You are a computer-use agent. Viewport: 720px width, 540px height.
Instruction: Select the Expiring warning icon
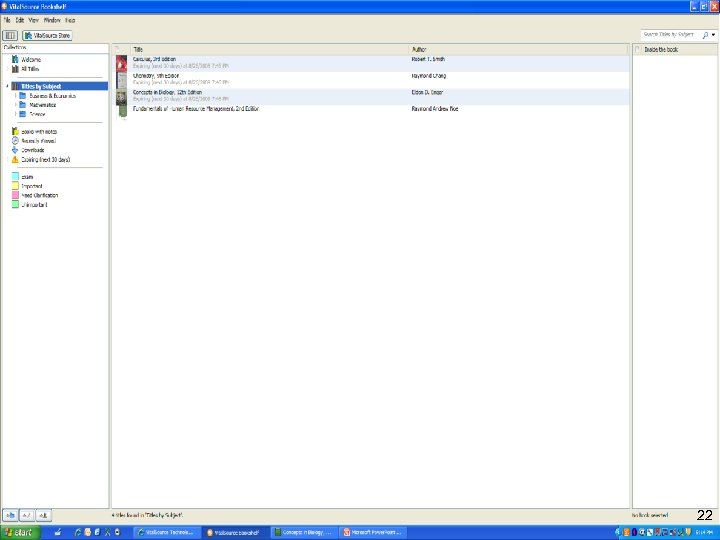click(15, 159)
